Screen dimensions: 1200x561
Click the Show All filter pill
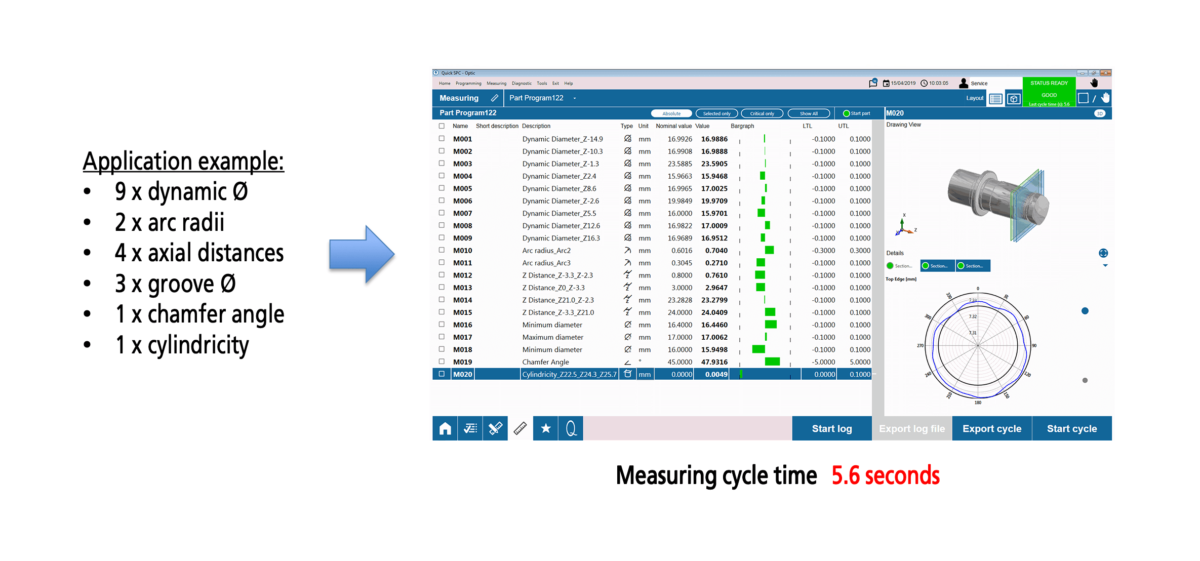point(808,113)
